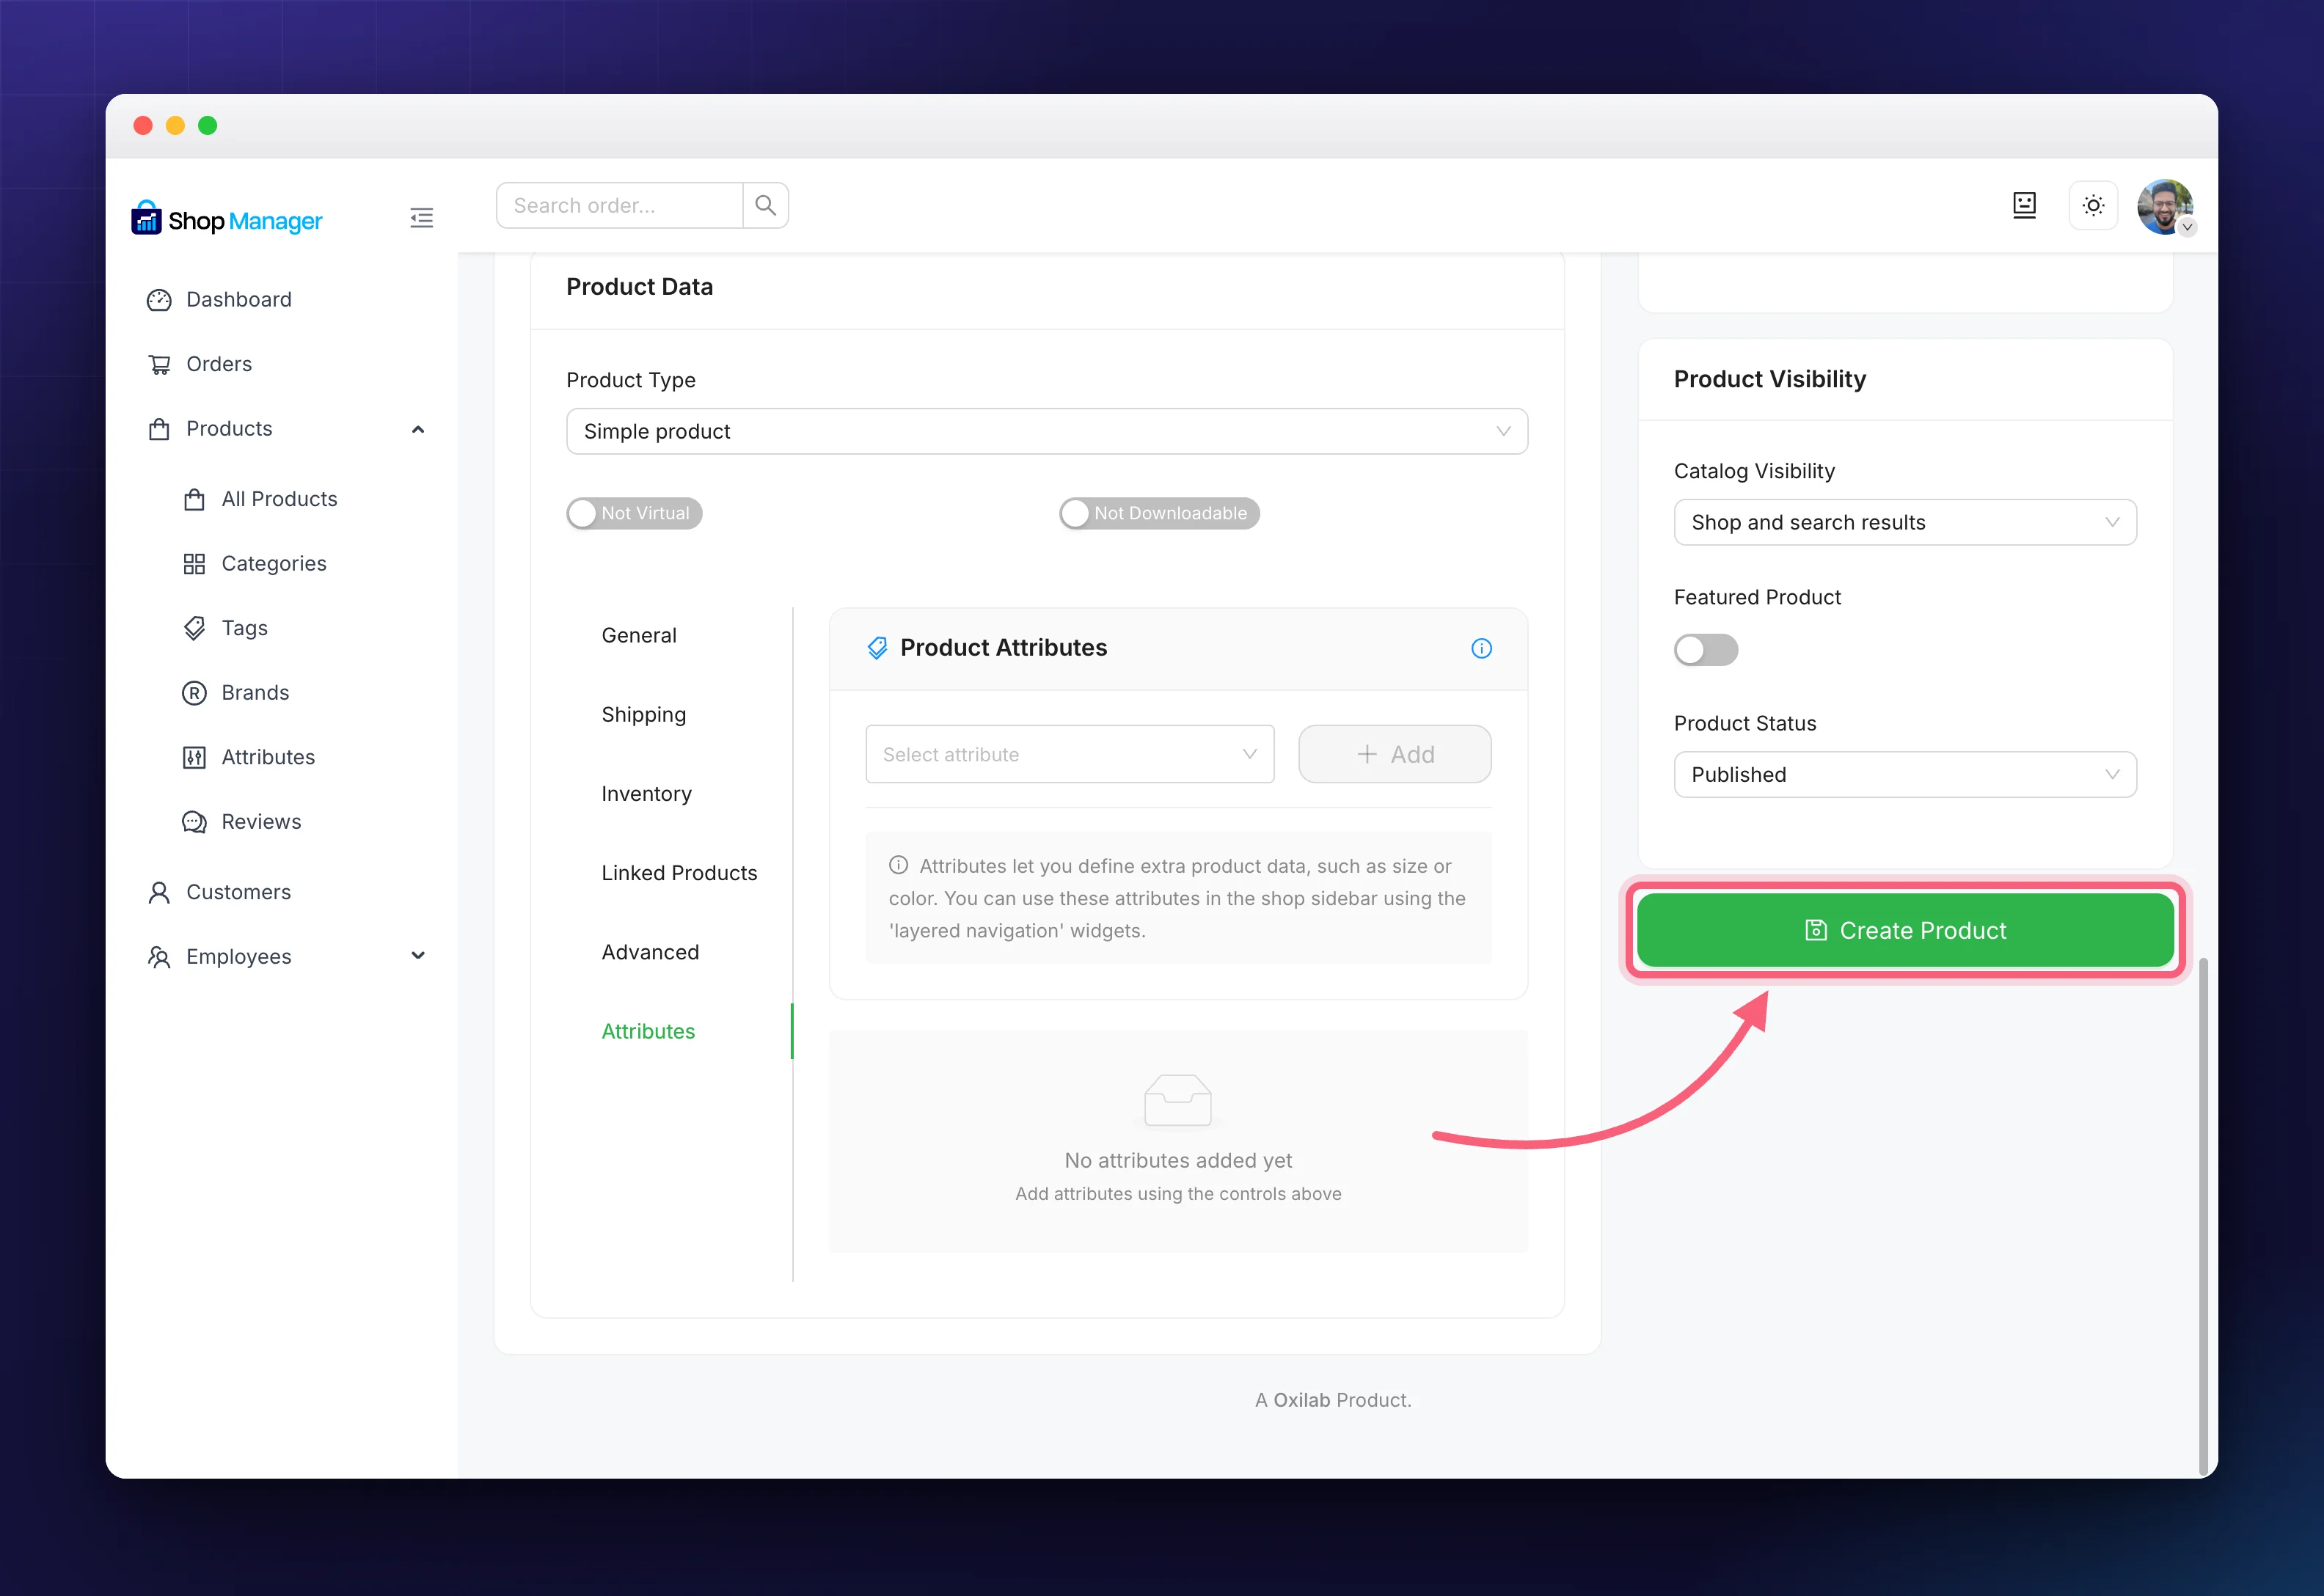Collapse the sidebar using the menu fold icon
Image resolution: width=2324 pixels, height=1596 pixels.
(x=422, y=218)
